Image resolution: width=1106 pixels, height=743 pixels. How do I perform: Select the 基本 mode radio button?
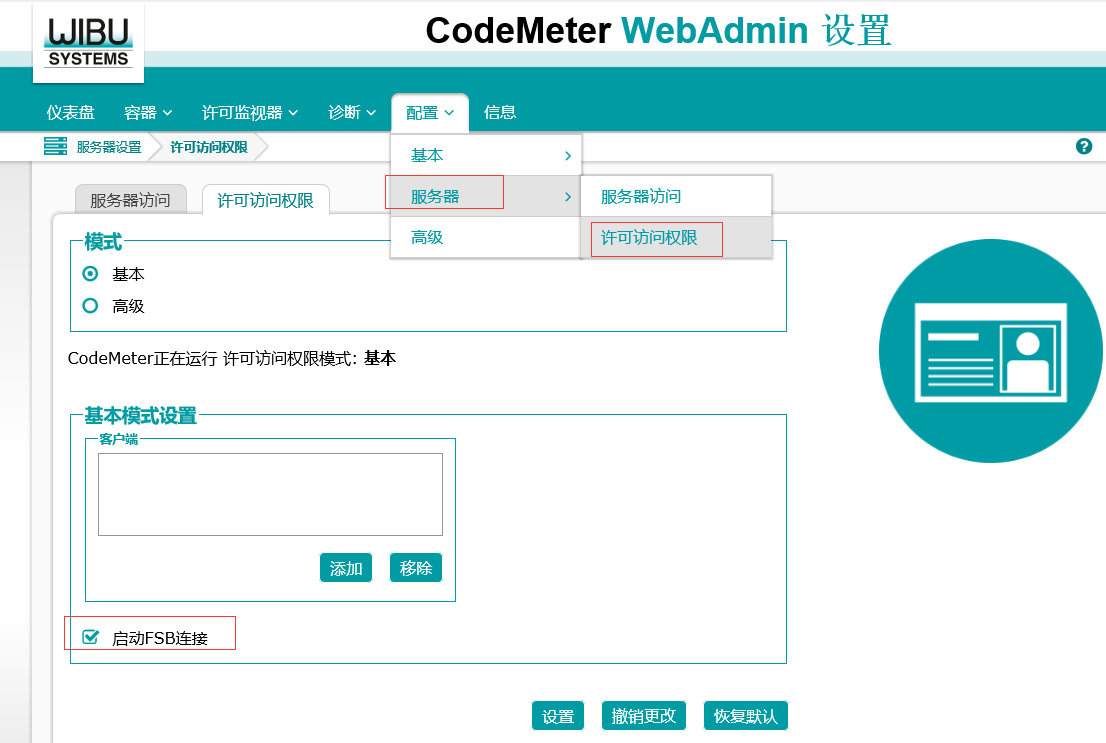pos(90,273)
